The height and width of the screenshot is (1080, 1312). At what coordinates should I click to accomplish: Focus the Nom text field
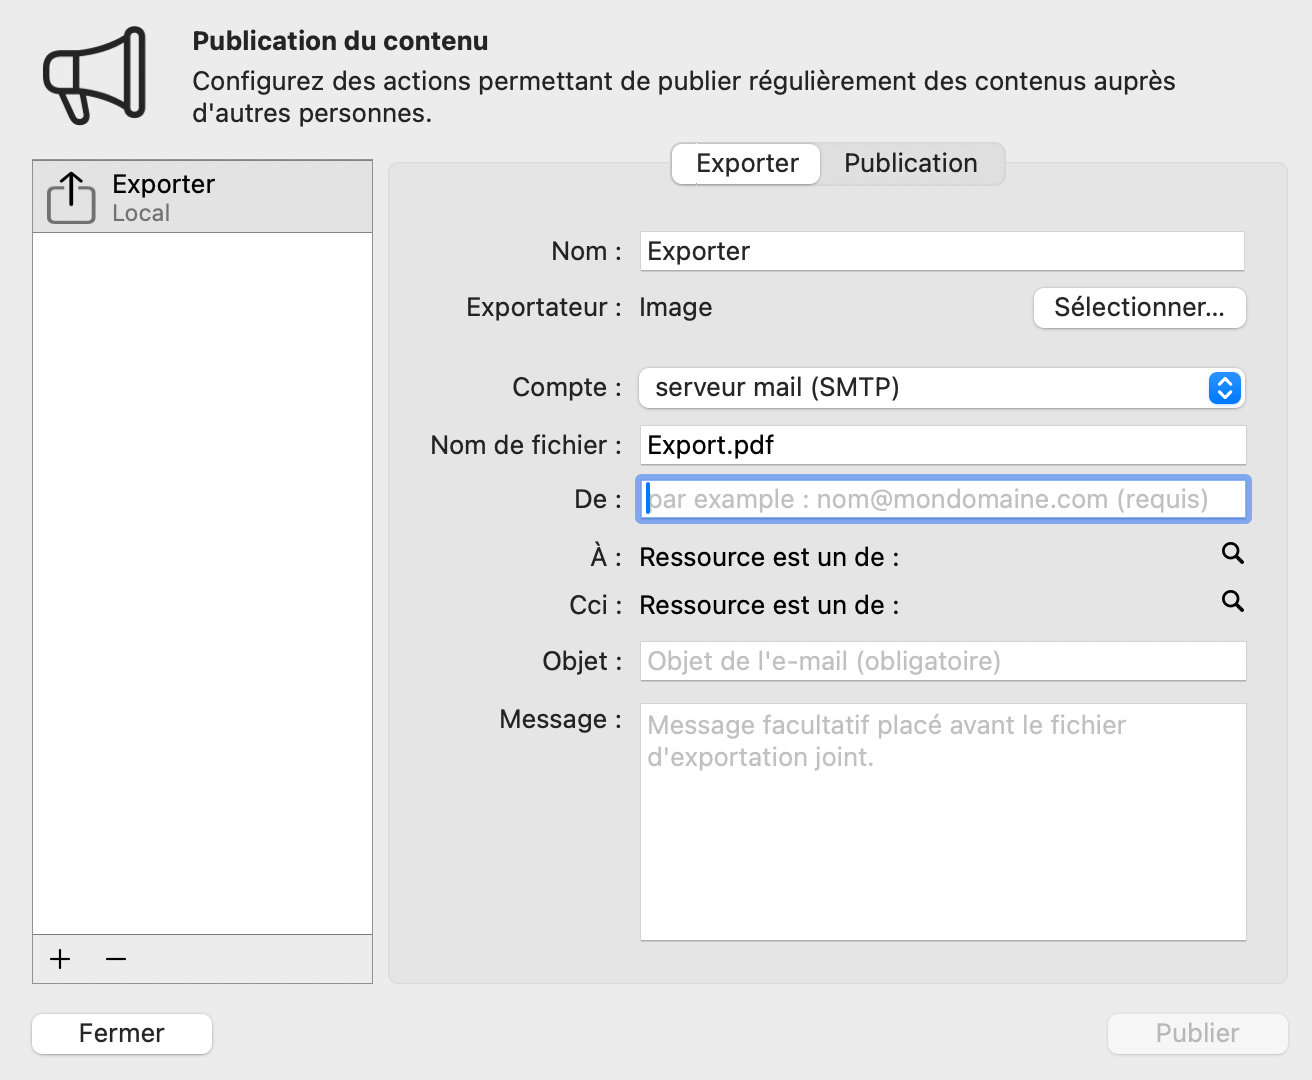pos(941,251)
